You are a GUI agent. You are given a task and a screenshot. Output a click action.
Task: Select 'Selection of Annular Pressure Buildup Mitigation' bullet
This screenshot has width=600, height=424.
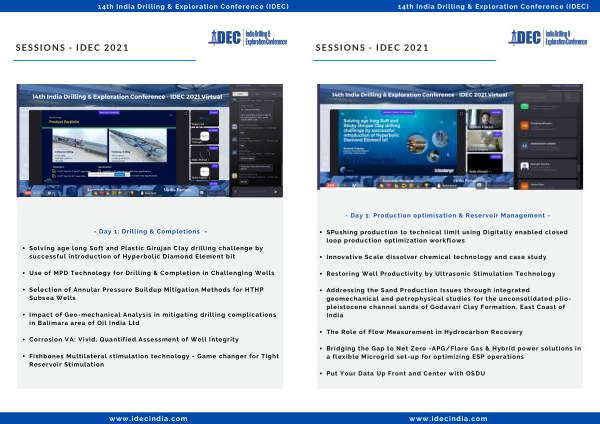[x=146, y=294]
